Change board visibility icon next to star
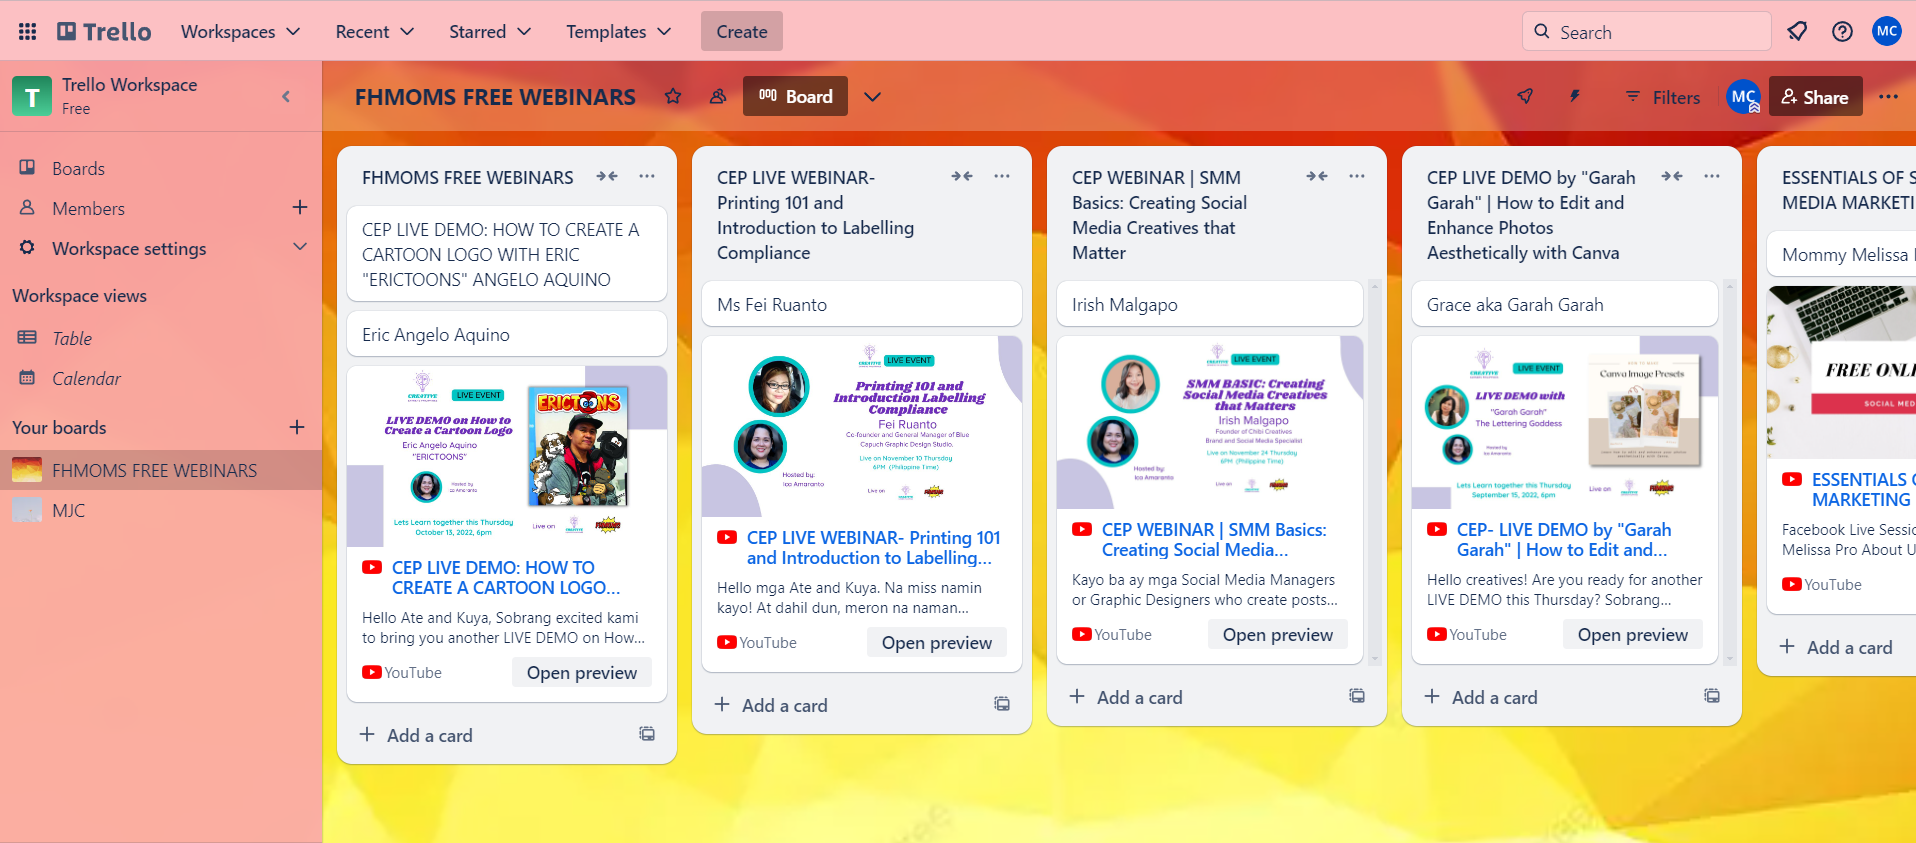1916x843 pixels. (718, 97)
